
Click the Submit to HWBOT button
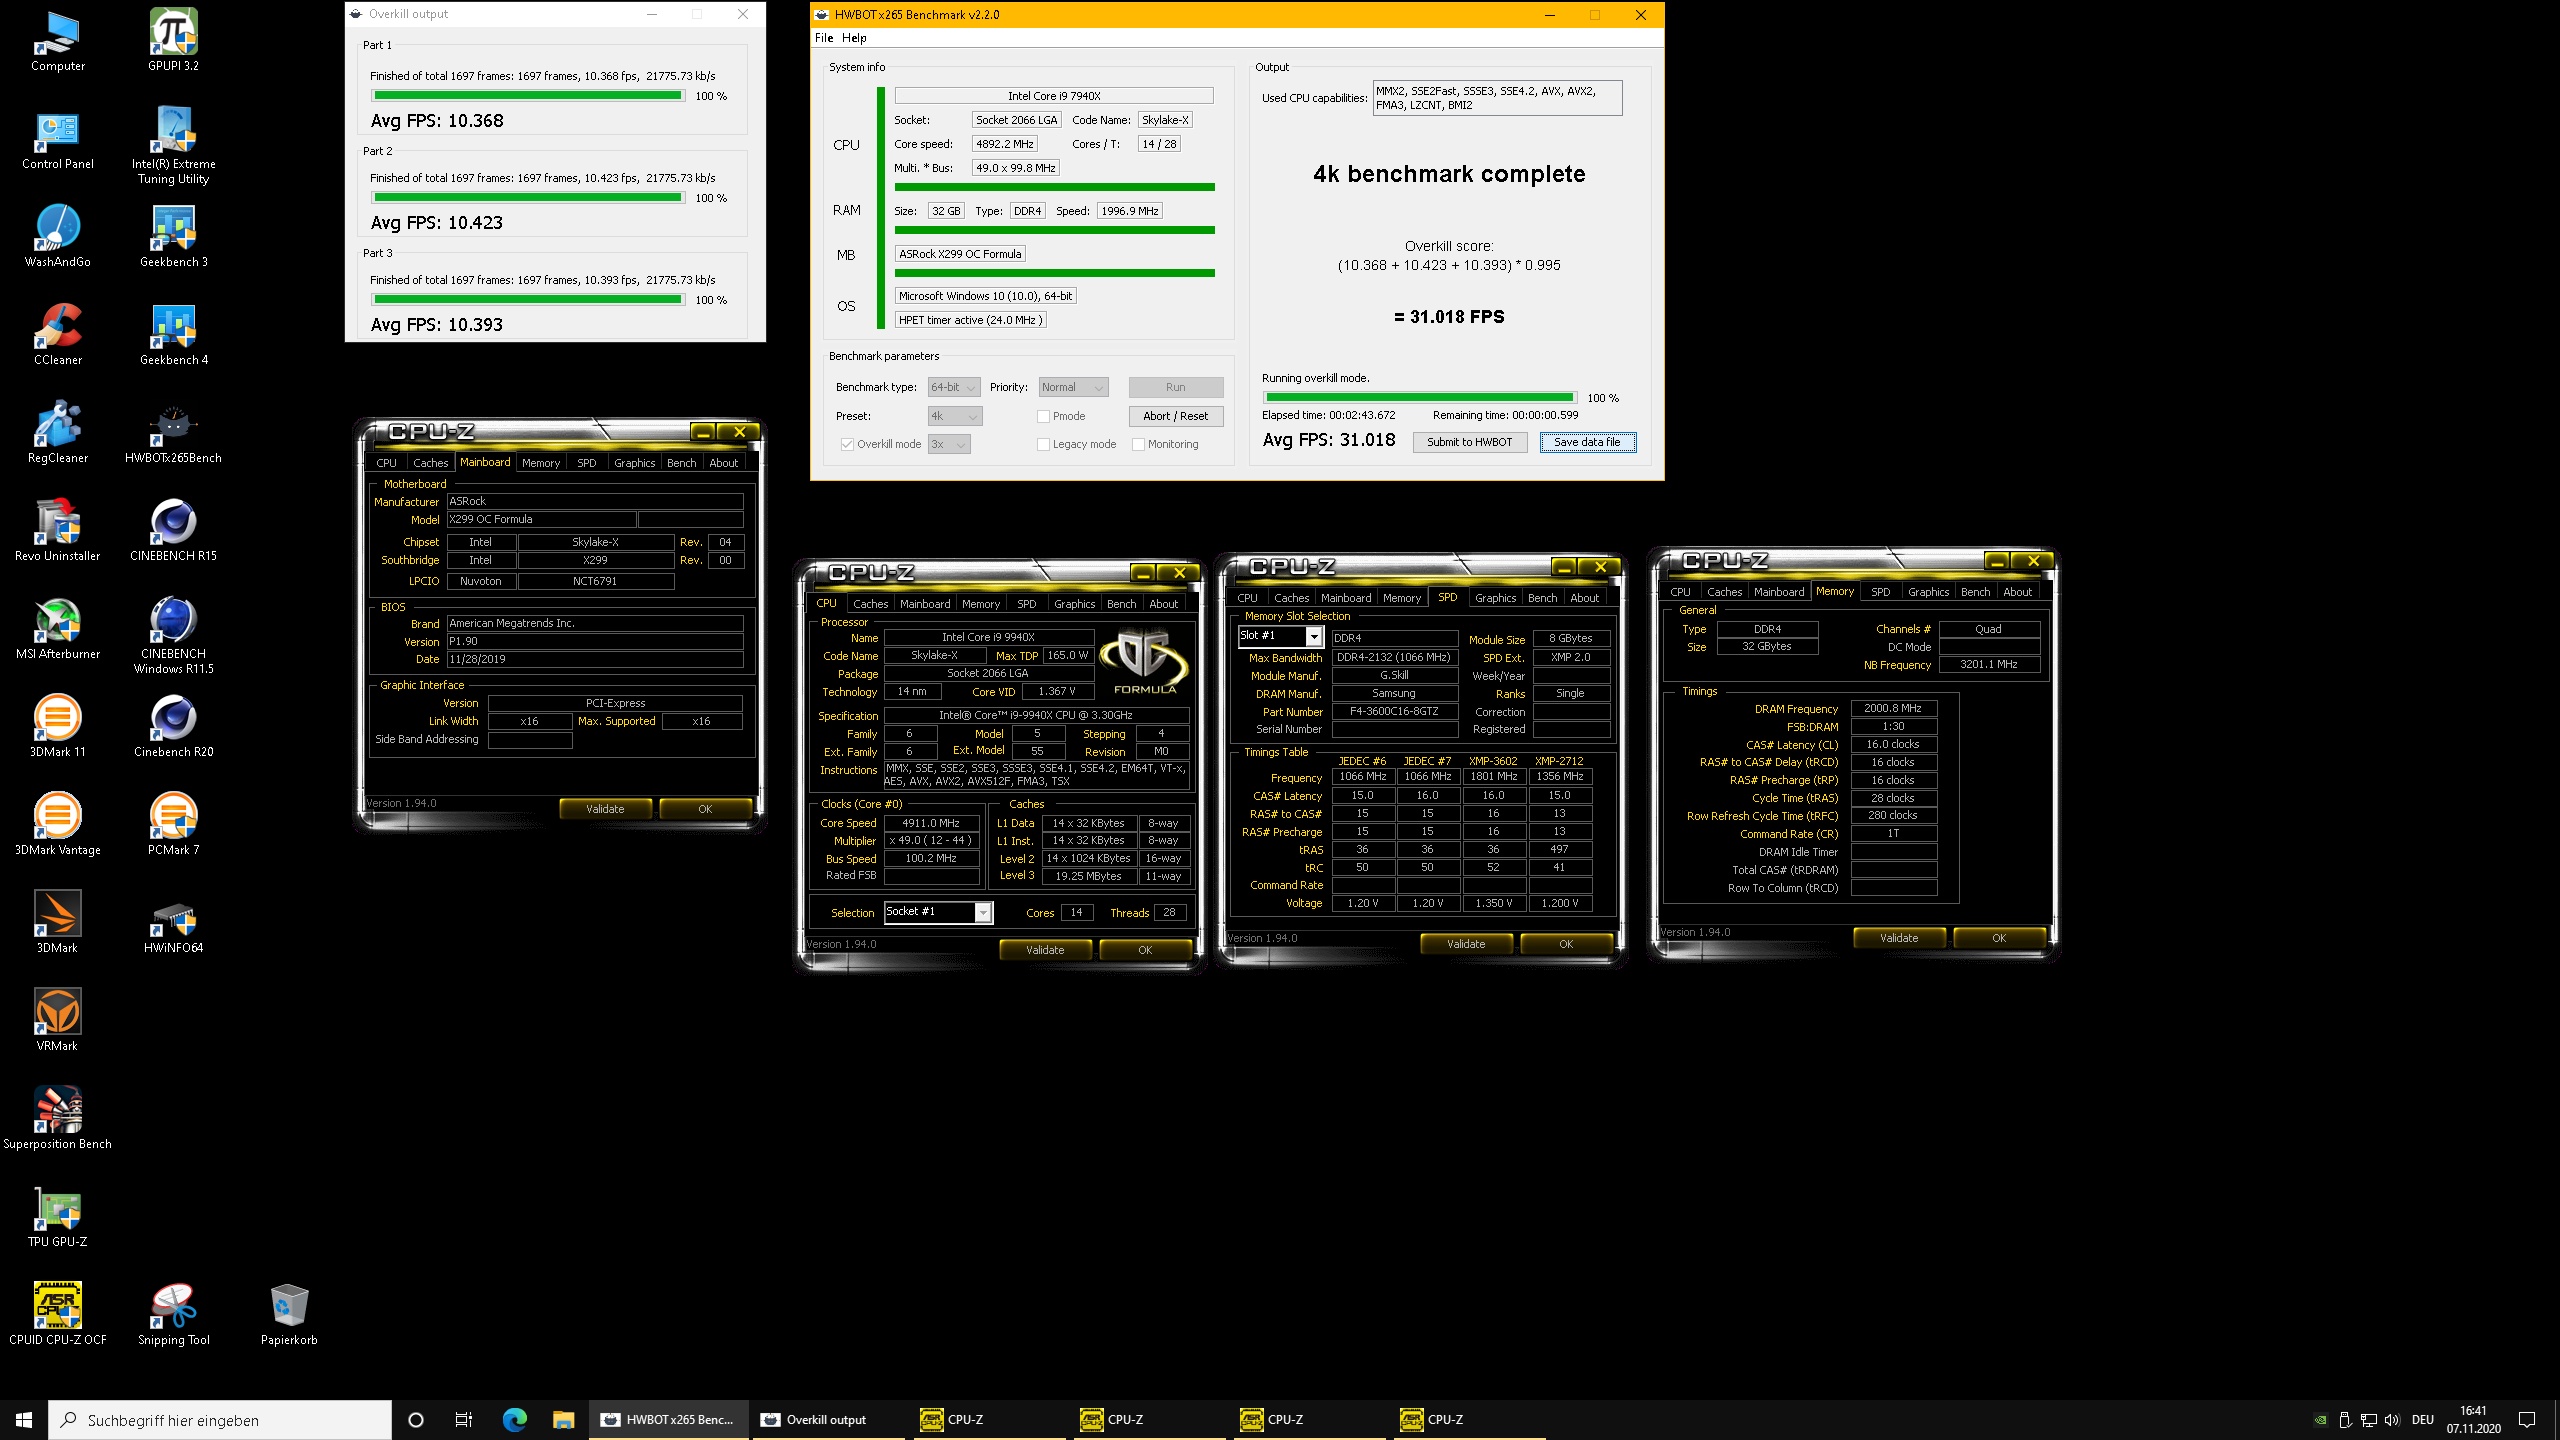1469,442
